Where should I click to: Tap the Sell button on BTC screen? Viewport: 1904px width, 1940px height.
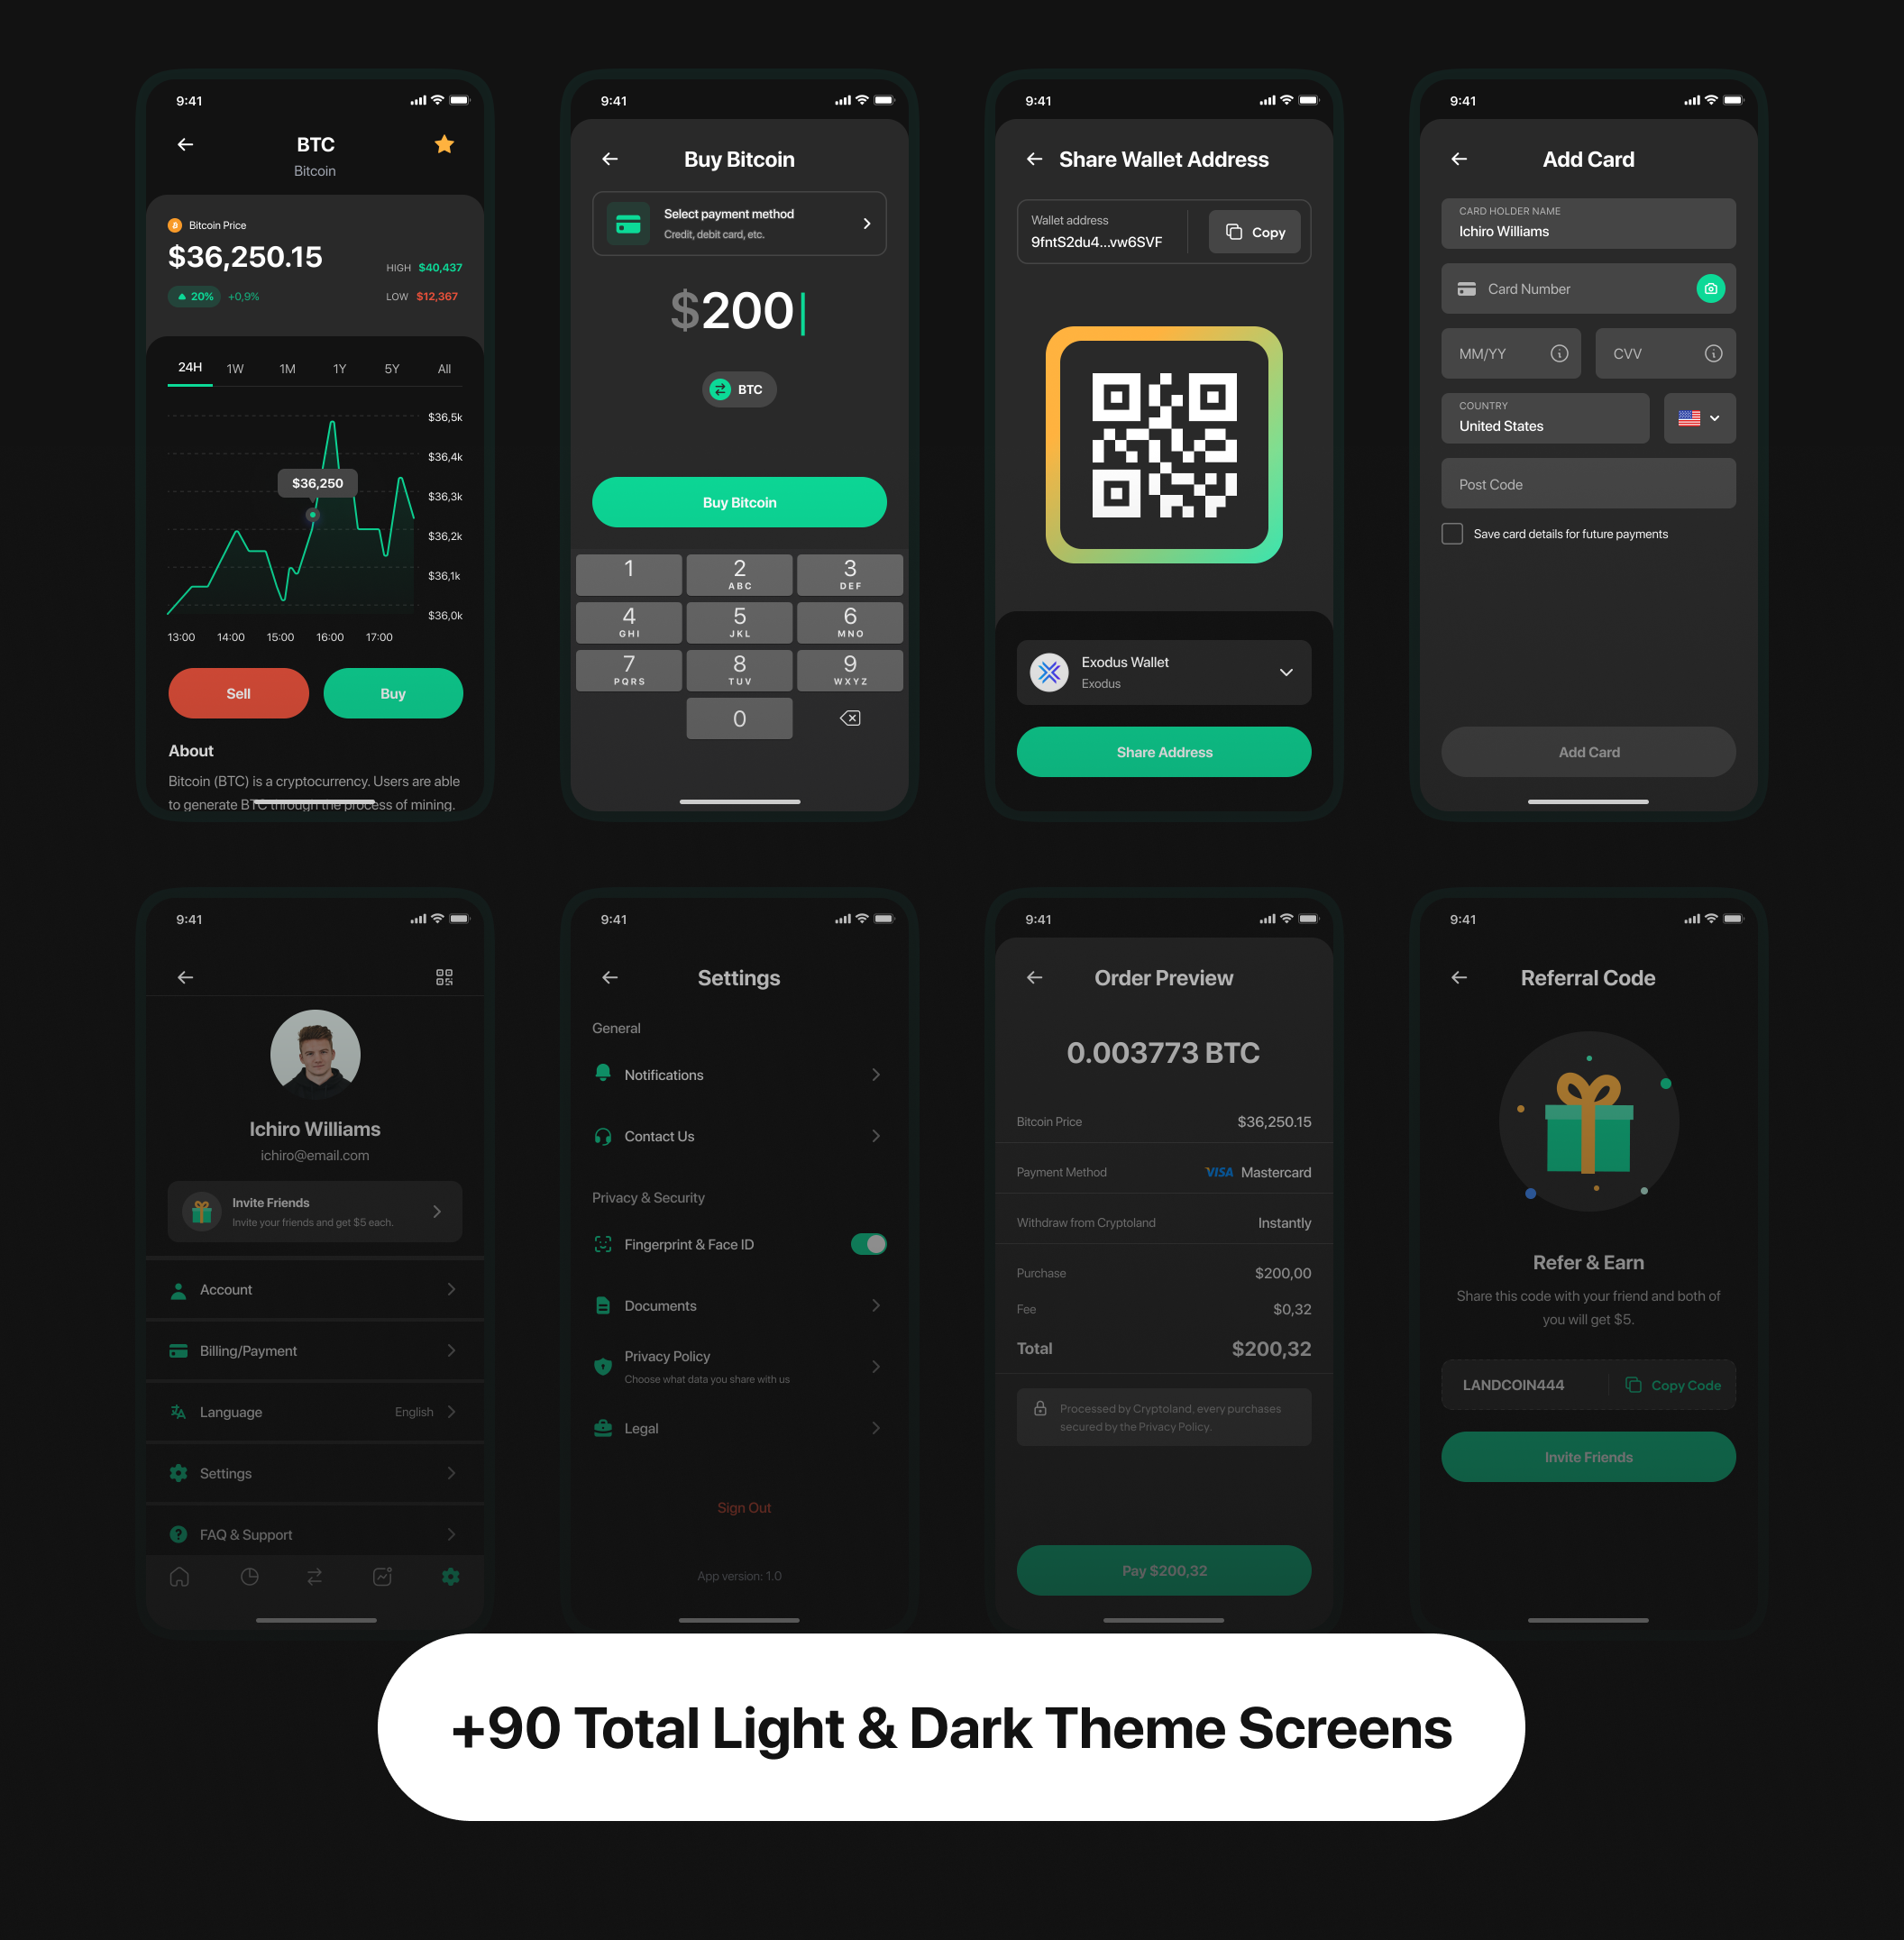click(x=243, y=692)
